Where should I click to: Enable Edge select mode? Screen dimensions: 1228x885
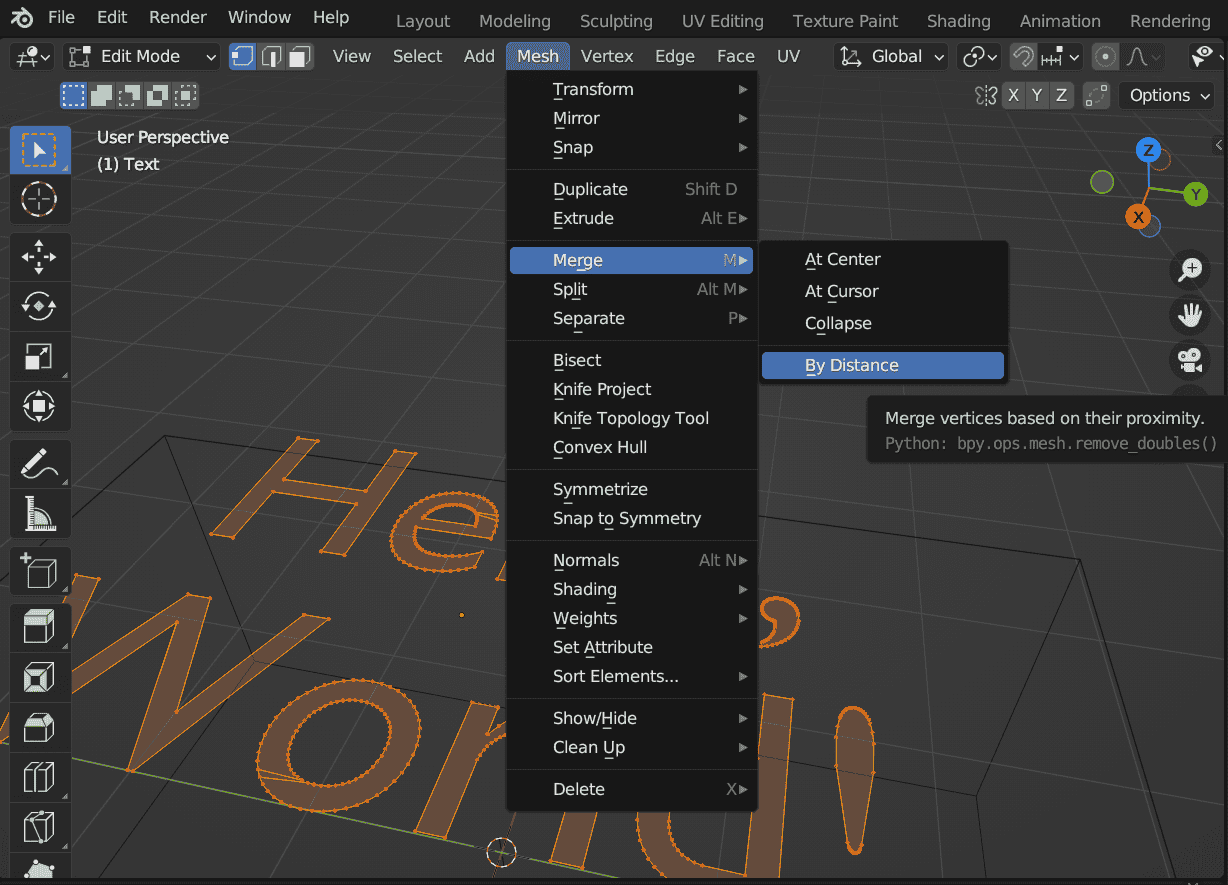pyautogui.click(x=271, y=57)
